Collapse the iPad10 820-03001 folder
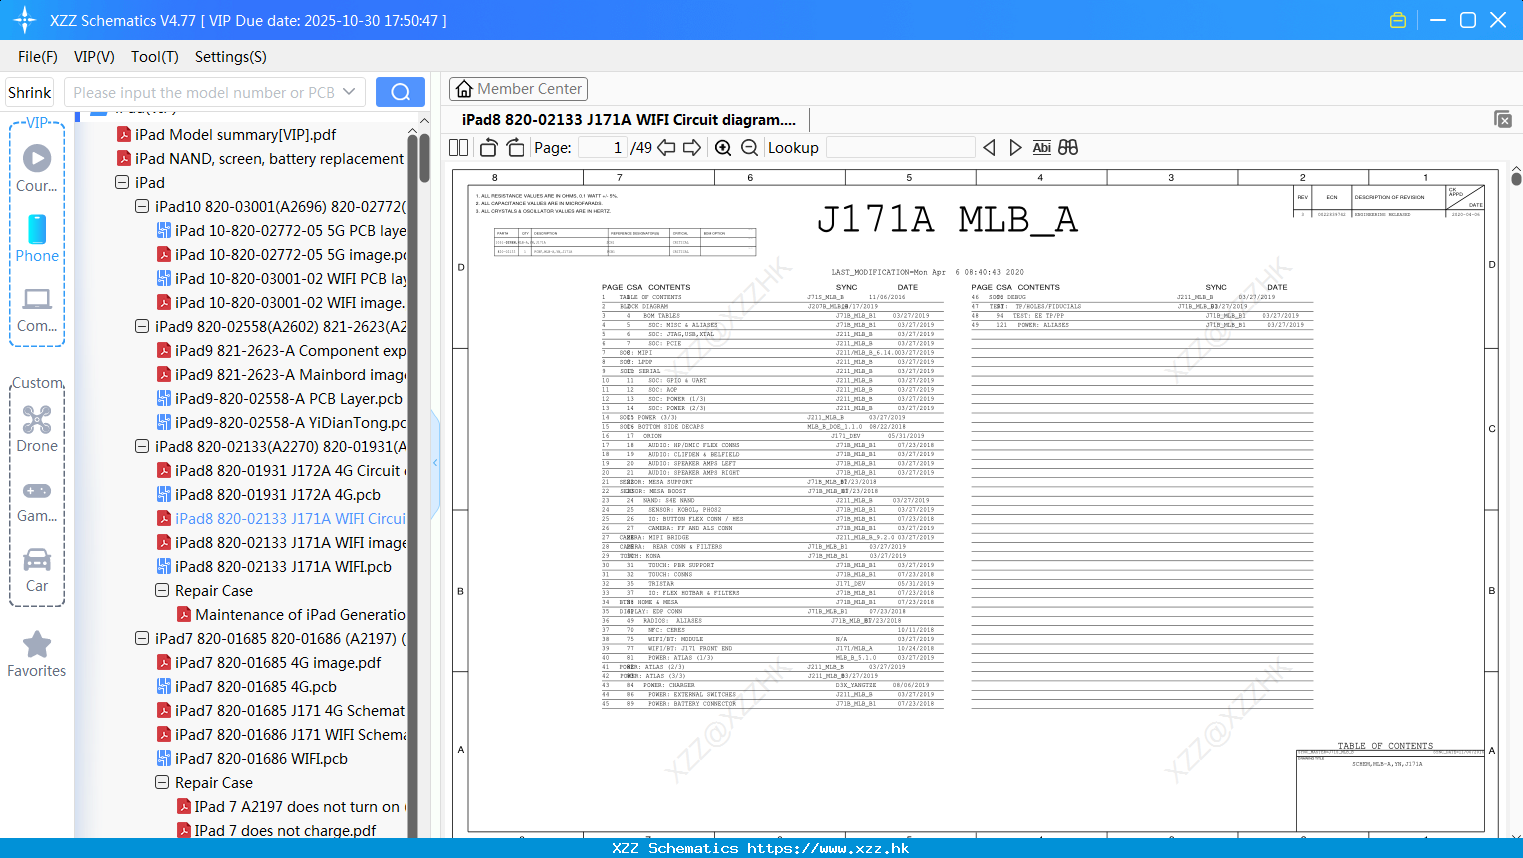The height and width of the screenshot is (858, 1523). pyautogui.click(x=142, y=206)
